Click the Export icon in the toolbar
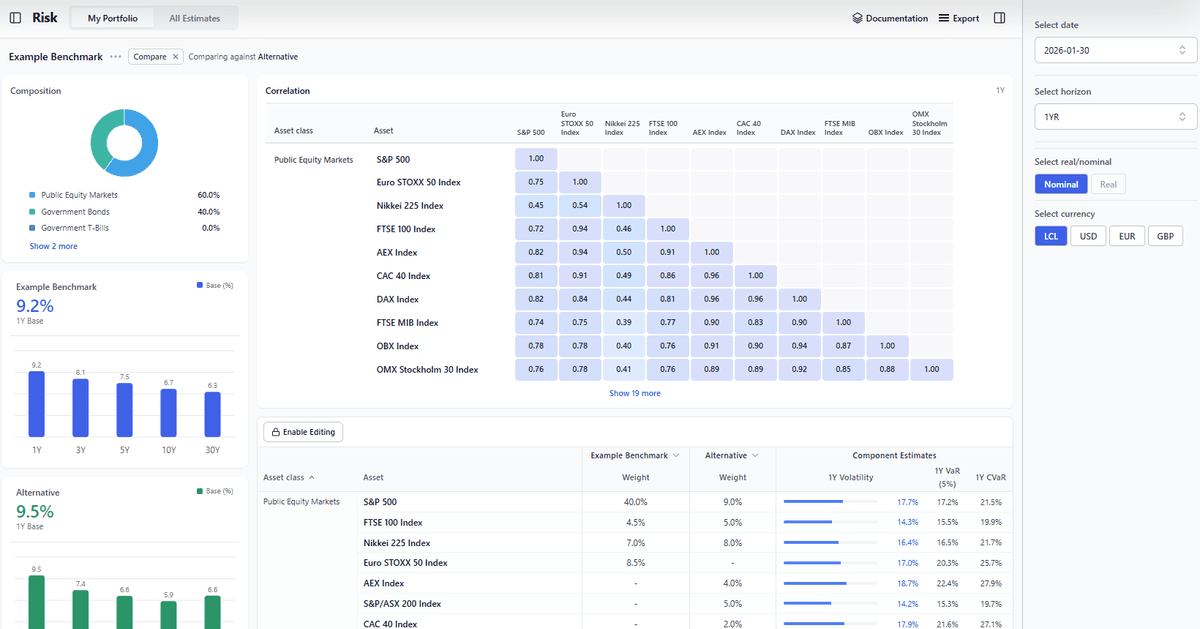Viewport: 1200px width, 629px height. pos(945,17)
